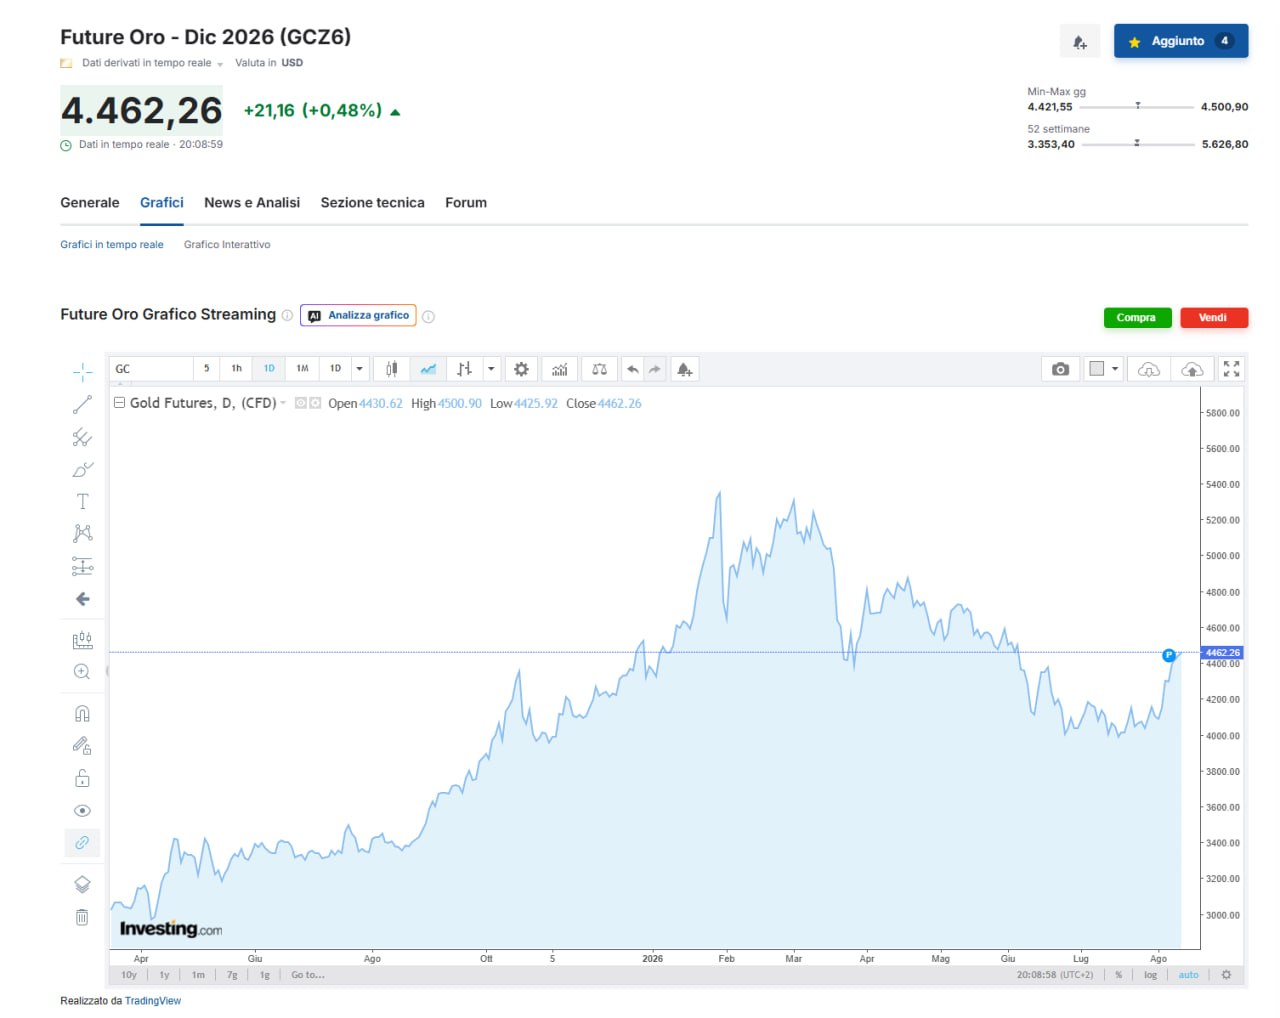Open the Forum tab
This screenshot has width=1280, height=1018.
coord(466,203)
